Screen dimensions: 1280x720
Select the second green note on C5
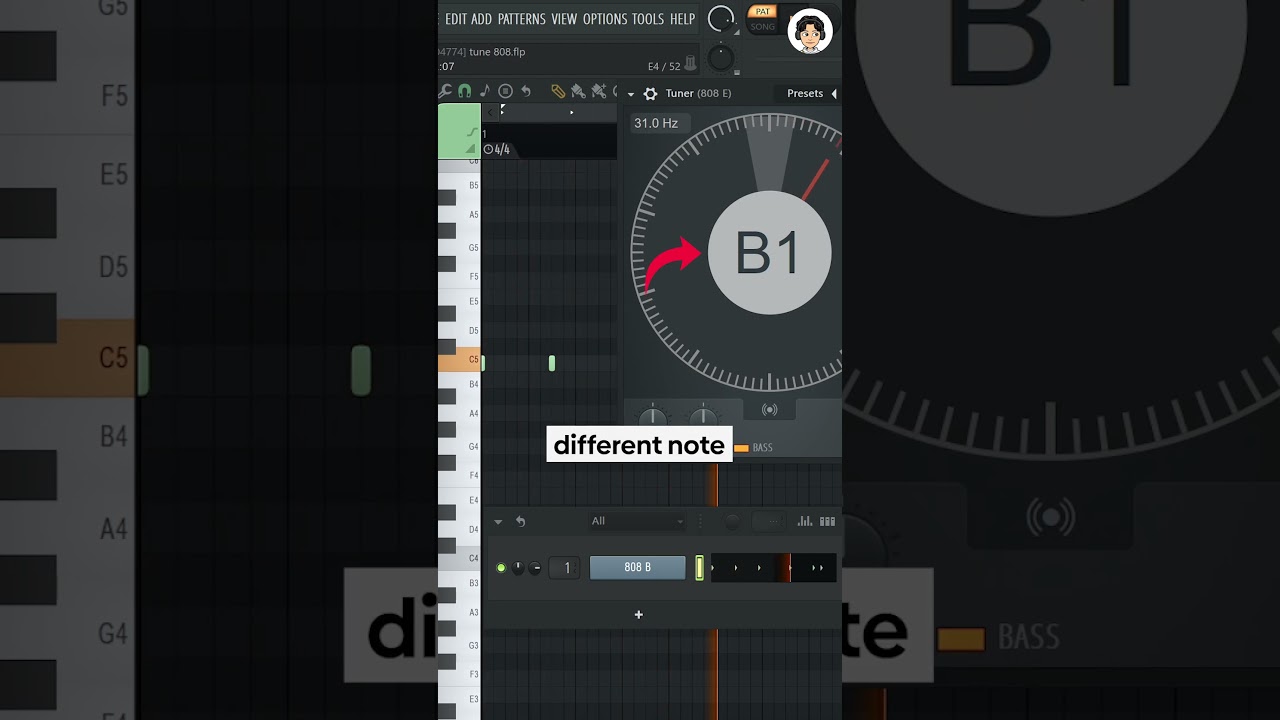(552, 363)
